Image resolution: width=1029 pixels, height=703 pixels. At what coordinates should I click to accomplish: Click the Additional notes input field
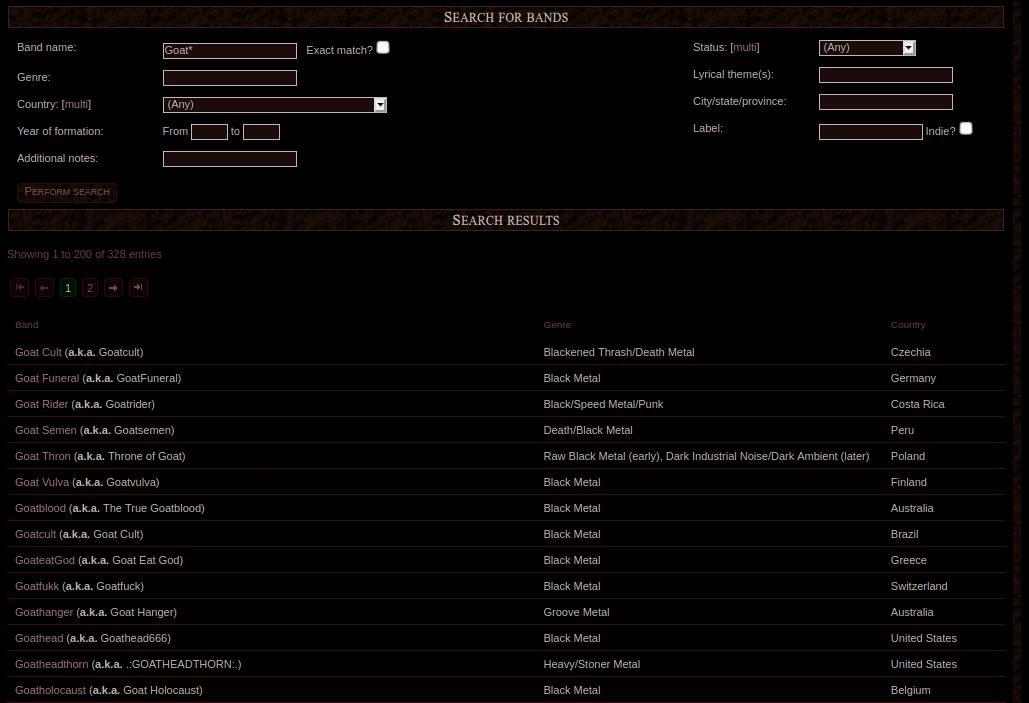(230, 159)
